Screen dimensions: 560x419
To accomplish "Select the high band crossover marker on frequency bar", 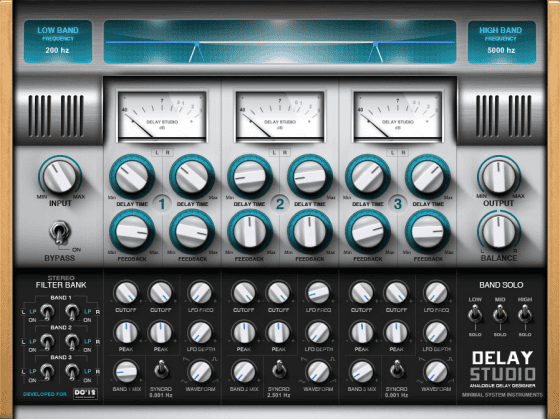I will [x=375, y=44].
